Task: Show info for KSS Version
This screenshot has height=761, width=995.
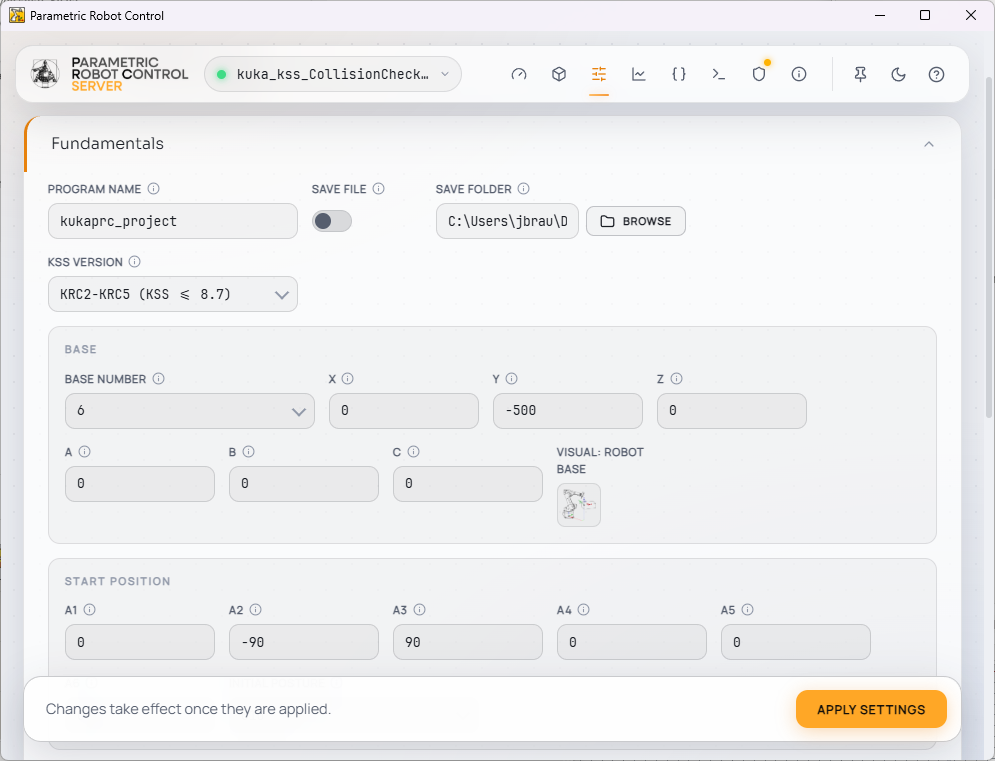Action: click(x=135, y=261)
